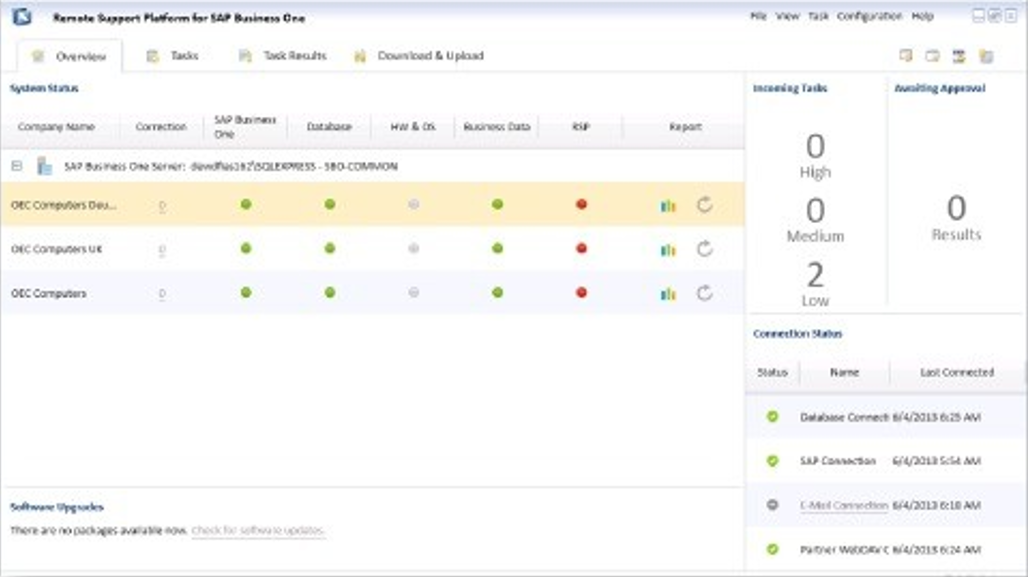
Task: Click the green Business Data indicator for OEC Computers Deu
Action: click(x=497, y=203)
